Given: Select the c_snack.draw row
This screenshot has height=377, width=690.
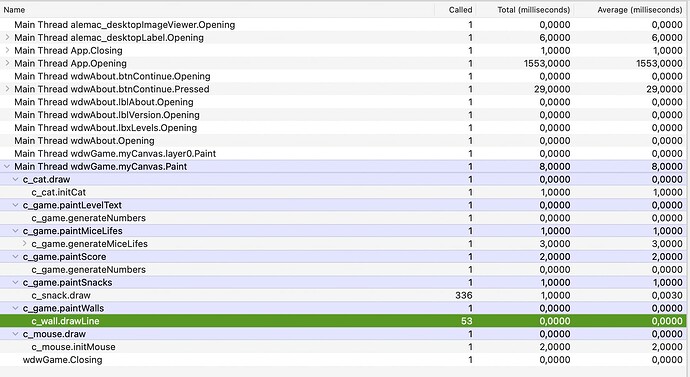Looking at the screenshot, I should [343, 295].
